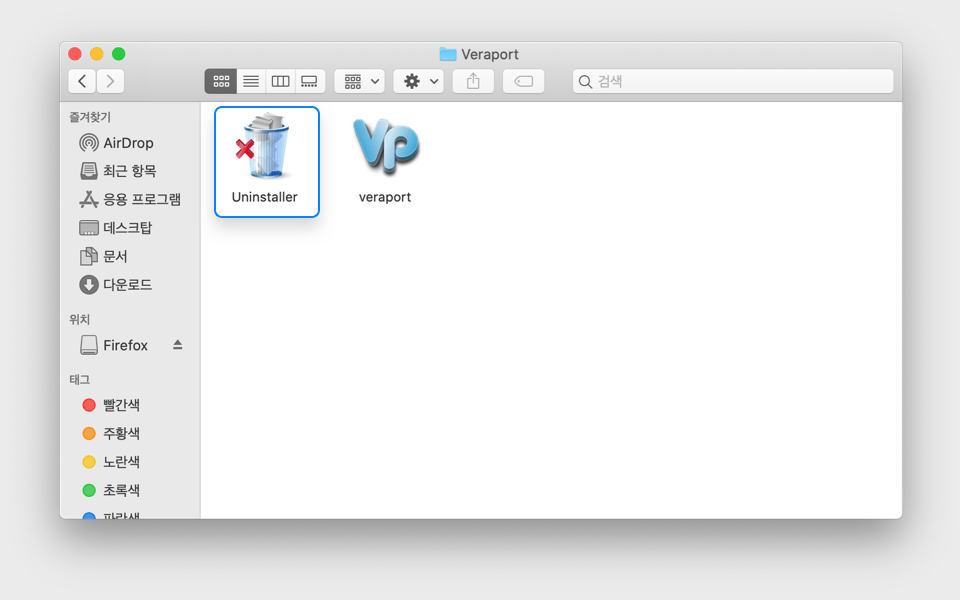
Task: Eject the Firefox disk image
Action: (x=178, y=345)
